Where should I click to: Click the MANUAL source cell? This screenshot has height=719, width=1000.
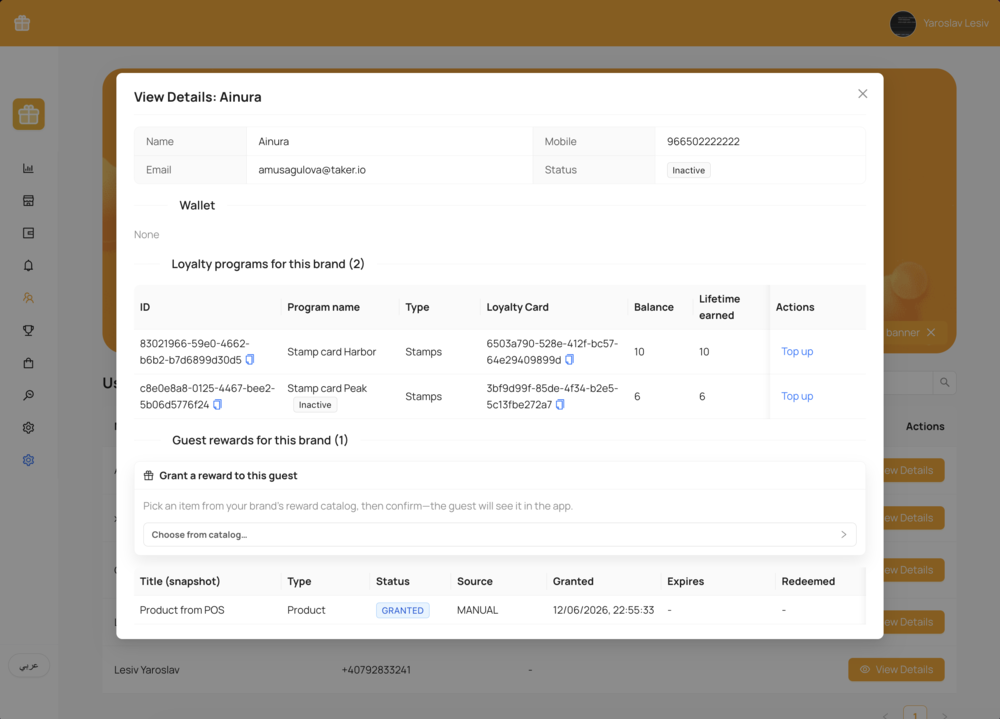pos(477,611)
